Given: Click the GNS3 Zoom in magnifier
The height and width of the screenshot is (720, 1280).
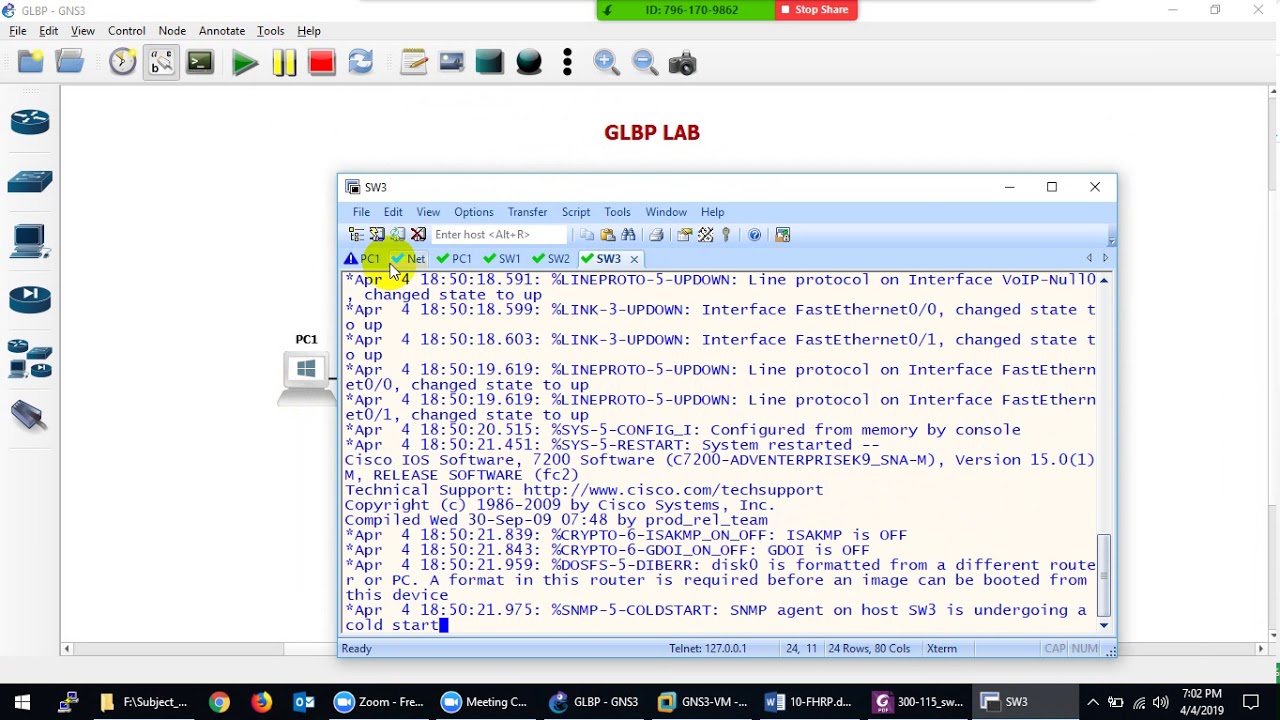Looking at the screenshot, I should (x=606, y=63).
